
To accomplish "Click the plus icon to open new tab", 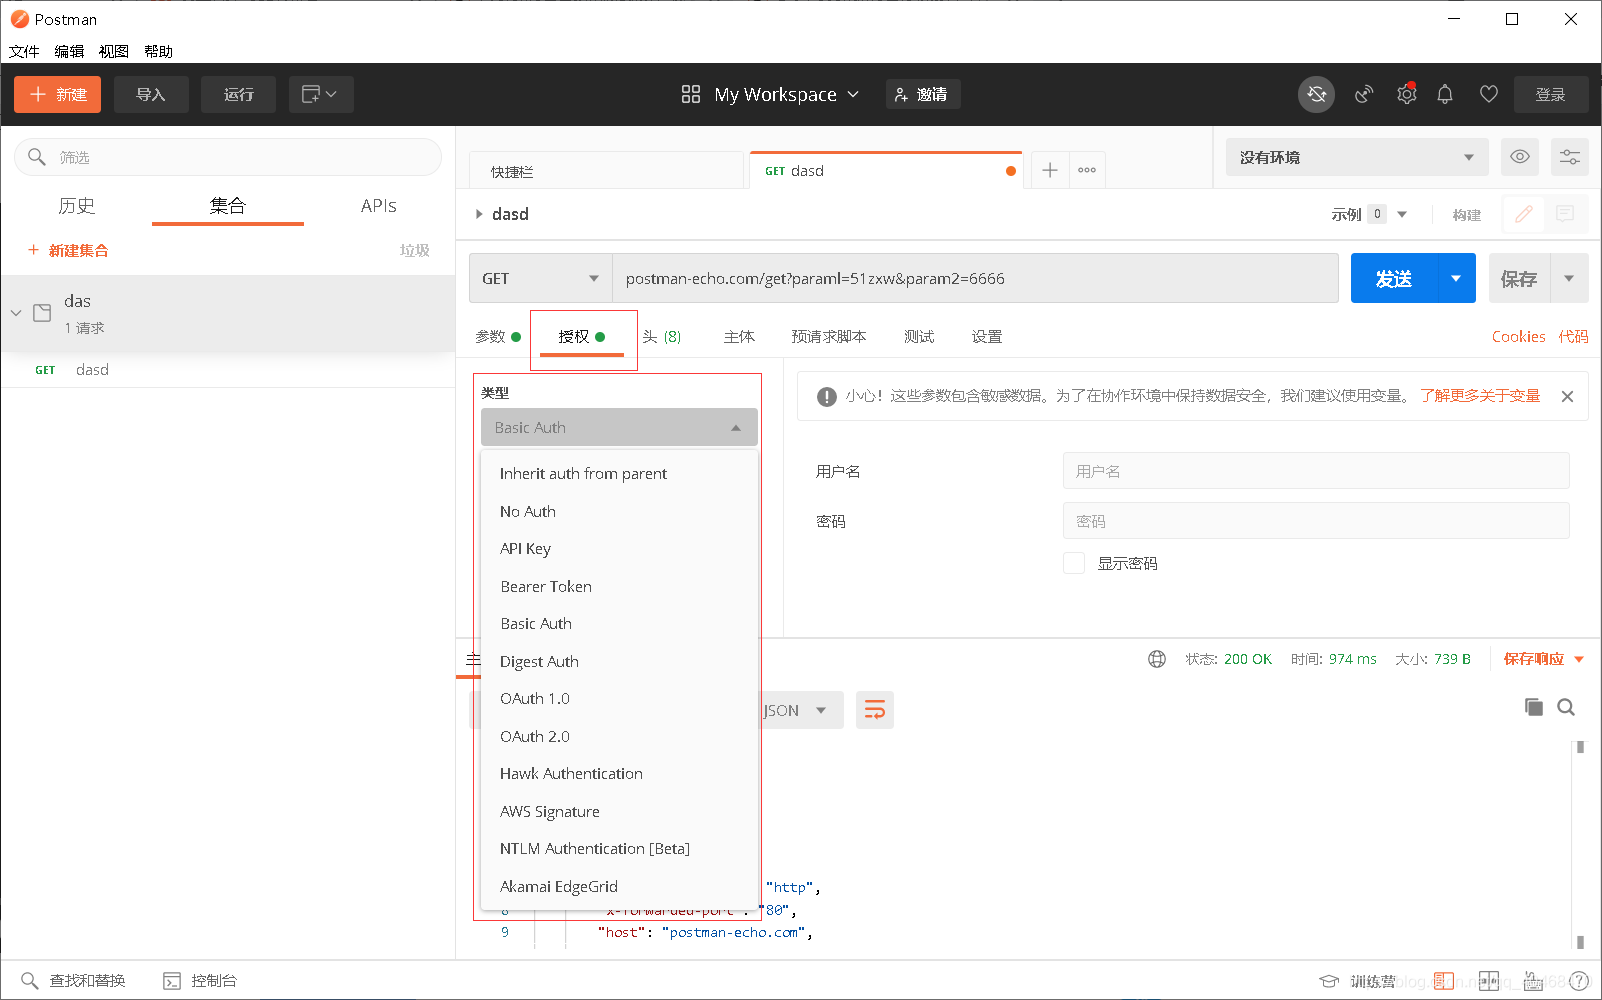I will point(1050,171).
